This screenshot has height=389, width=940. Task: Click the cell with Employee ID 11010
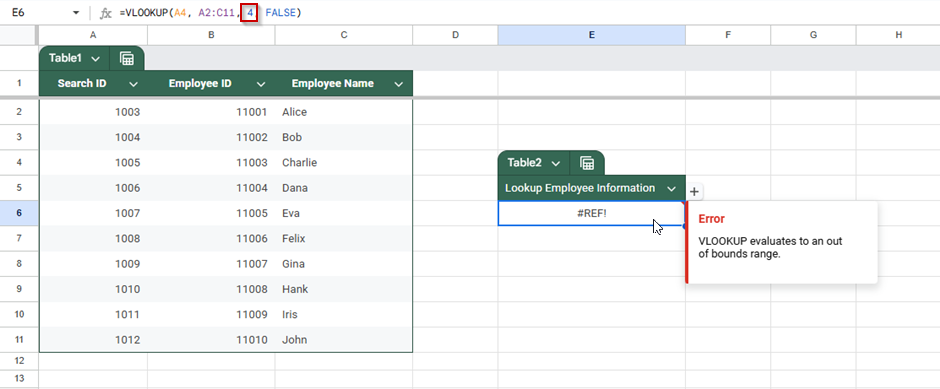click(x=211, y=340)
